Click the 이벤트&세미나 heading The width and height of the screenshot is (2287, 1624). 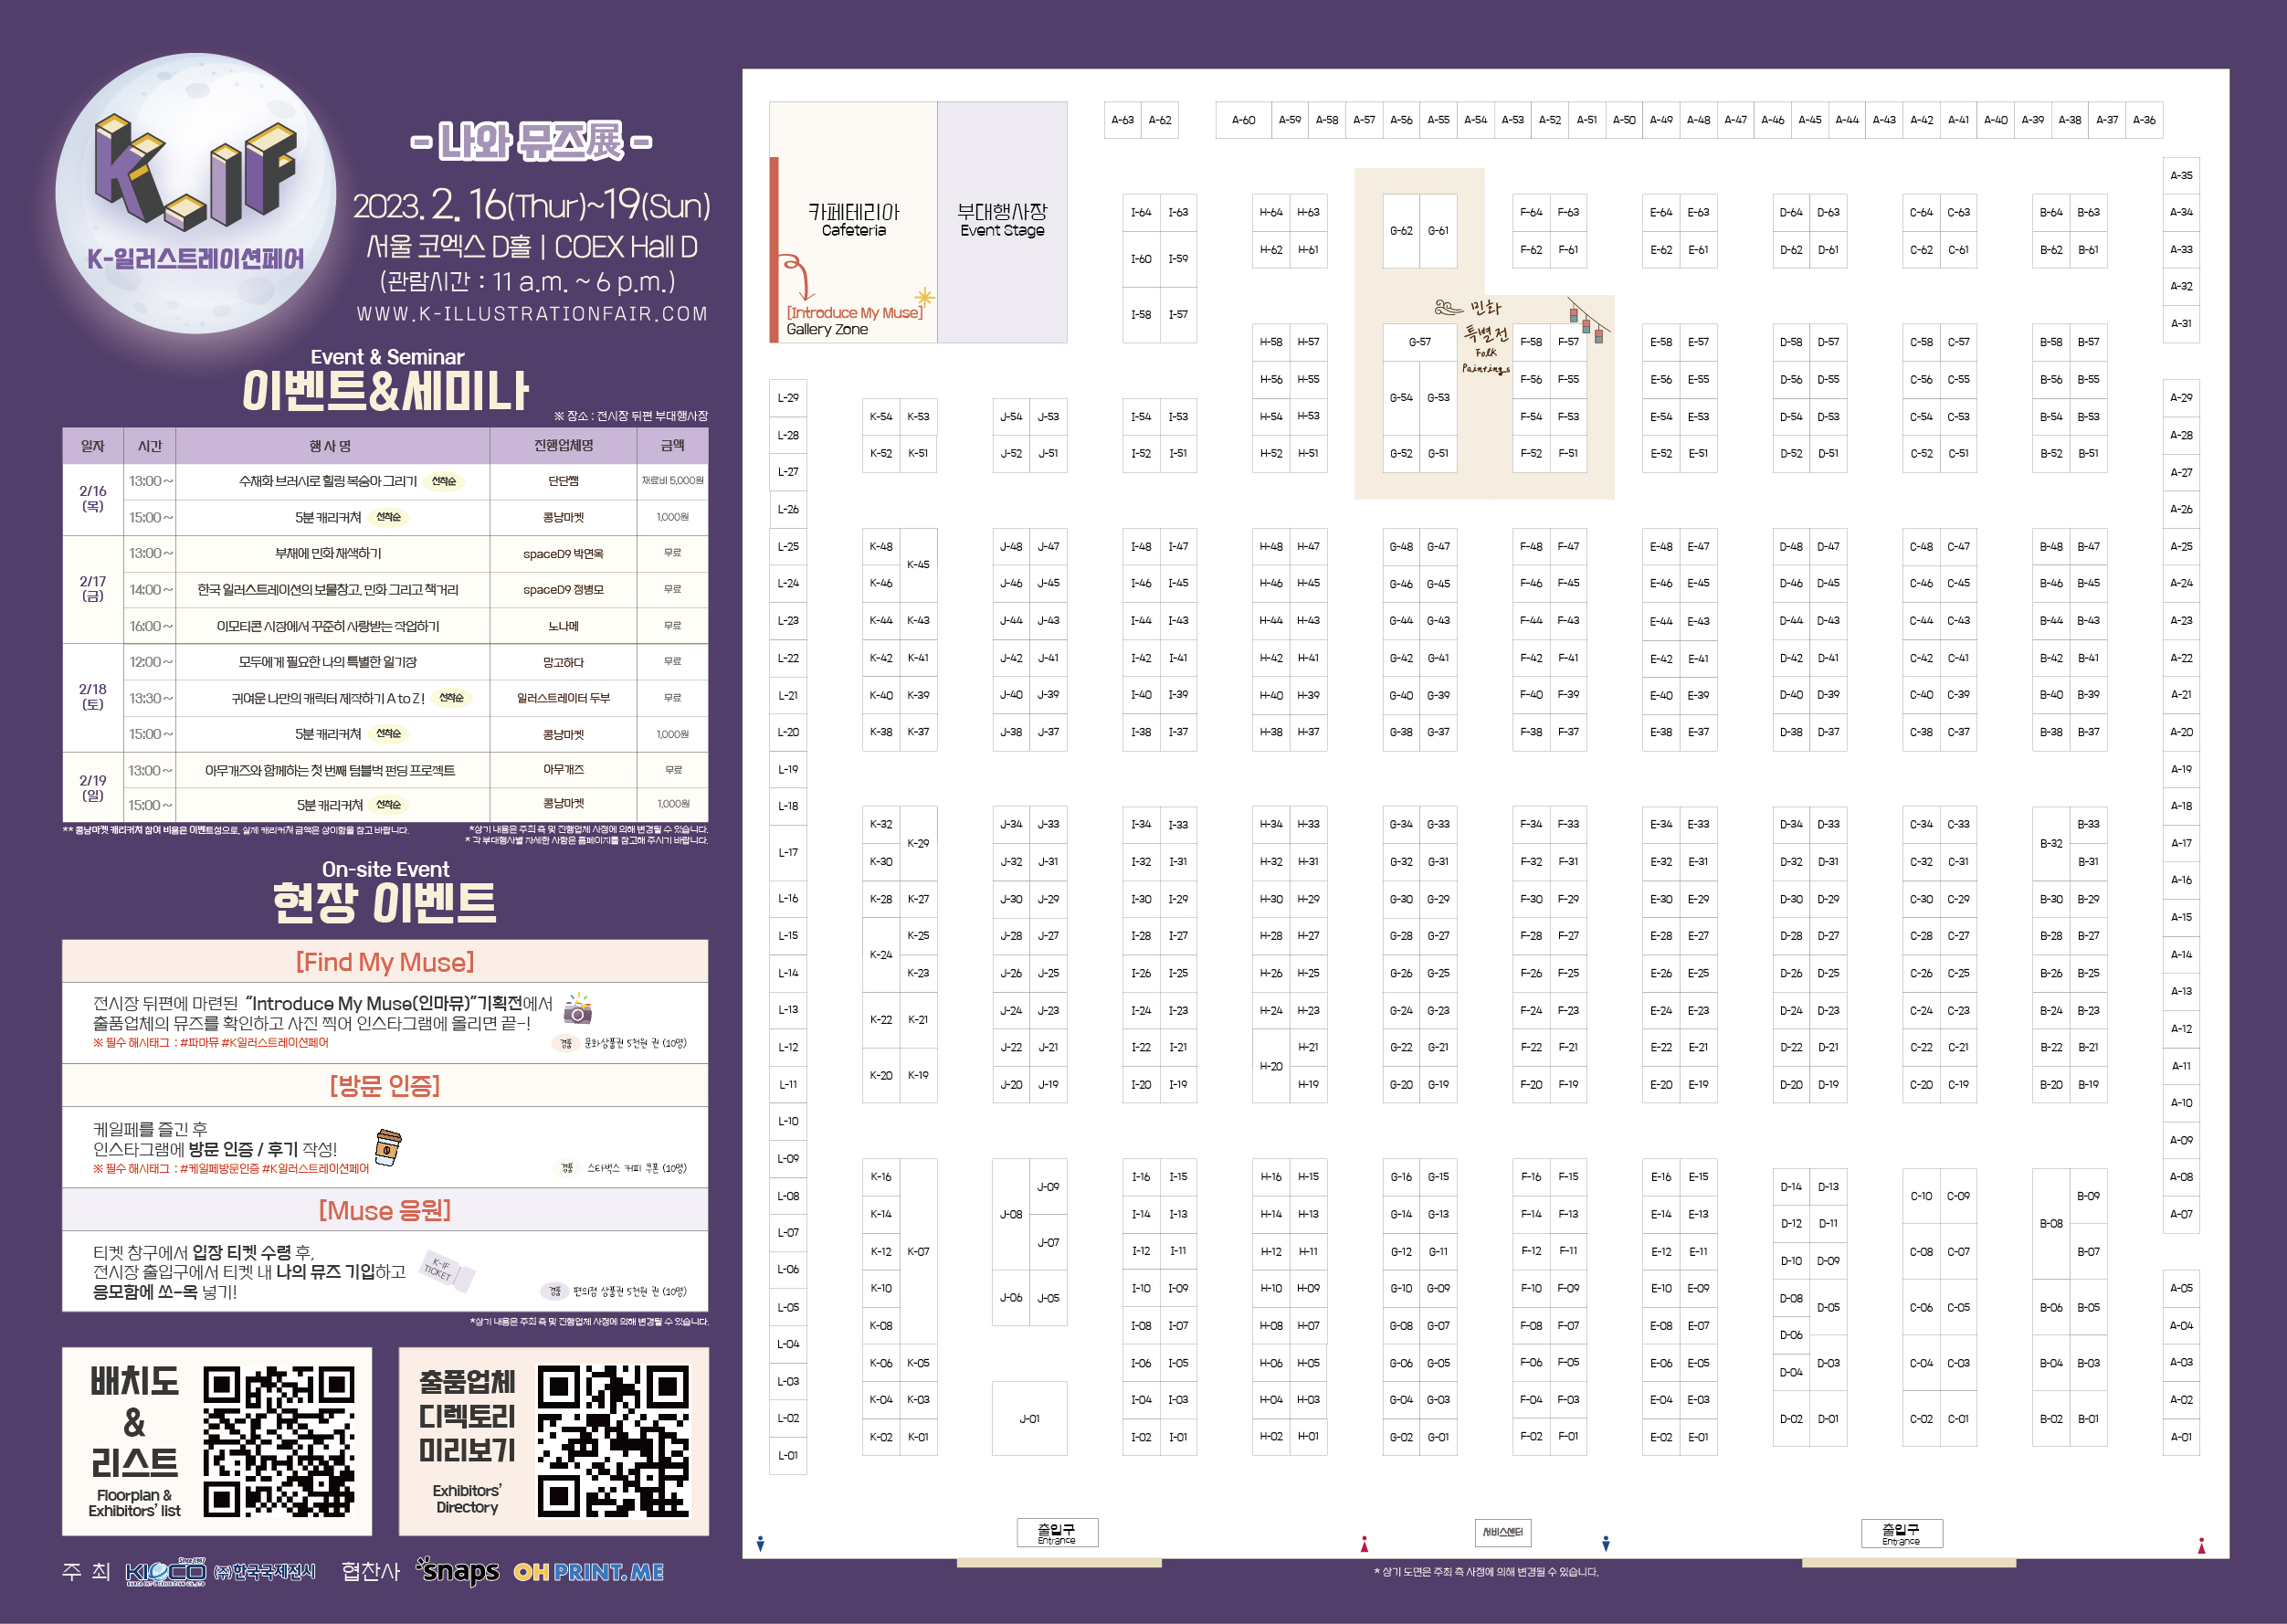(x=385, y=391)
